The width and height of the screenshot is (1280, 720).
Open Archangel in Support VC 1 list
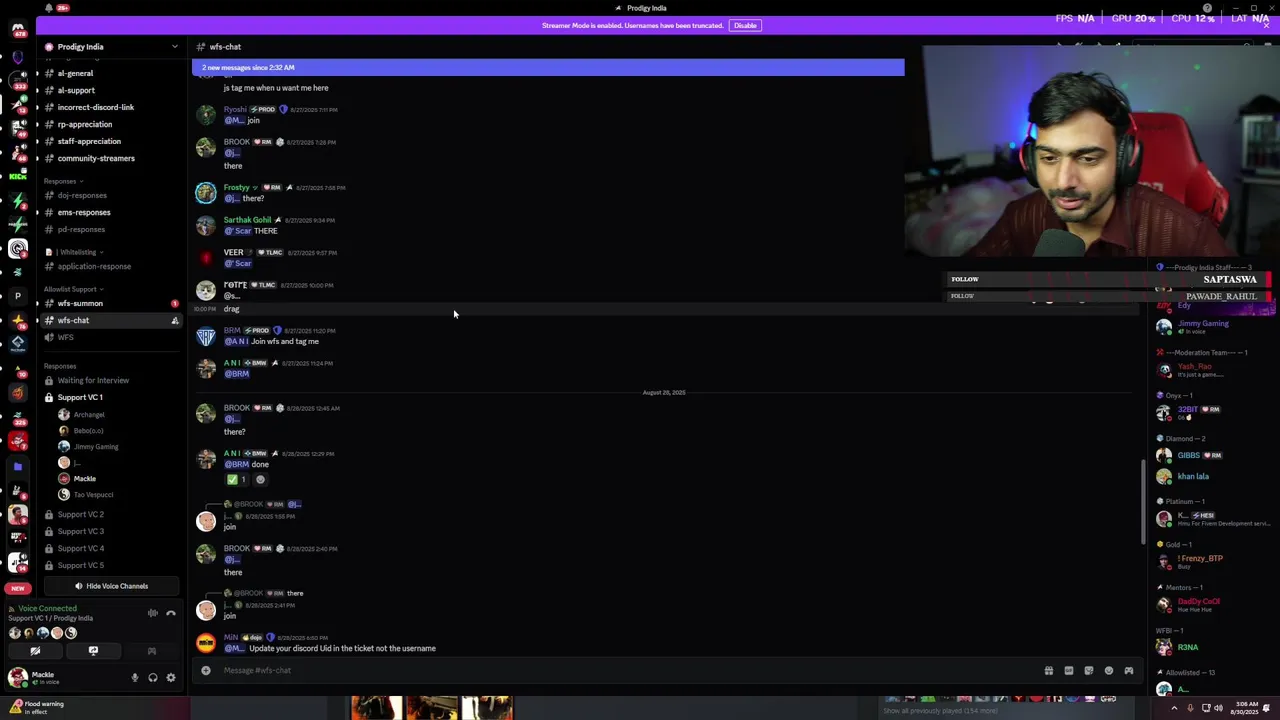pos(89,415)
